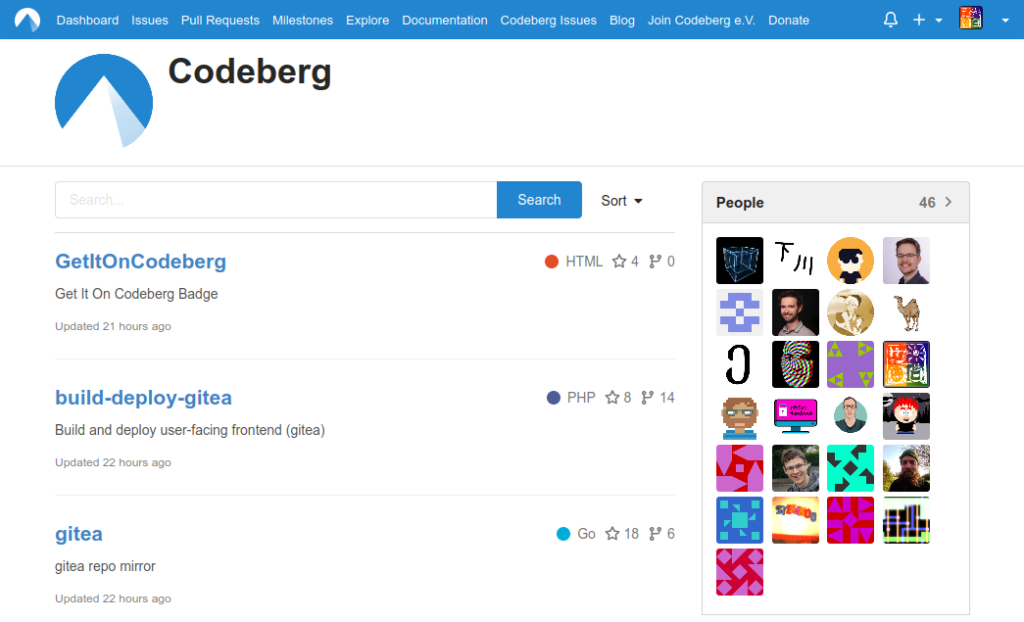View forks of build-deploy-gitea

[x=657, y=397]
